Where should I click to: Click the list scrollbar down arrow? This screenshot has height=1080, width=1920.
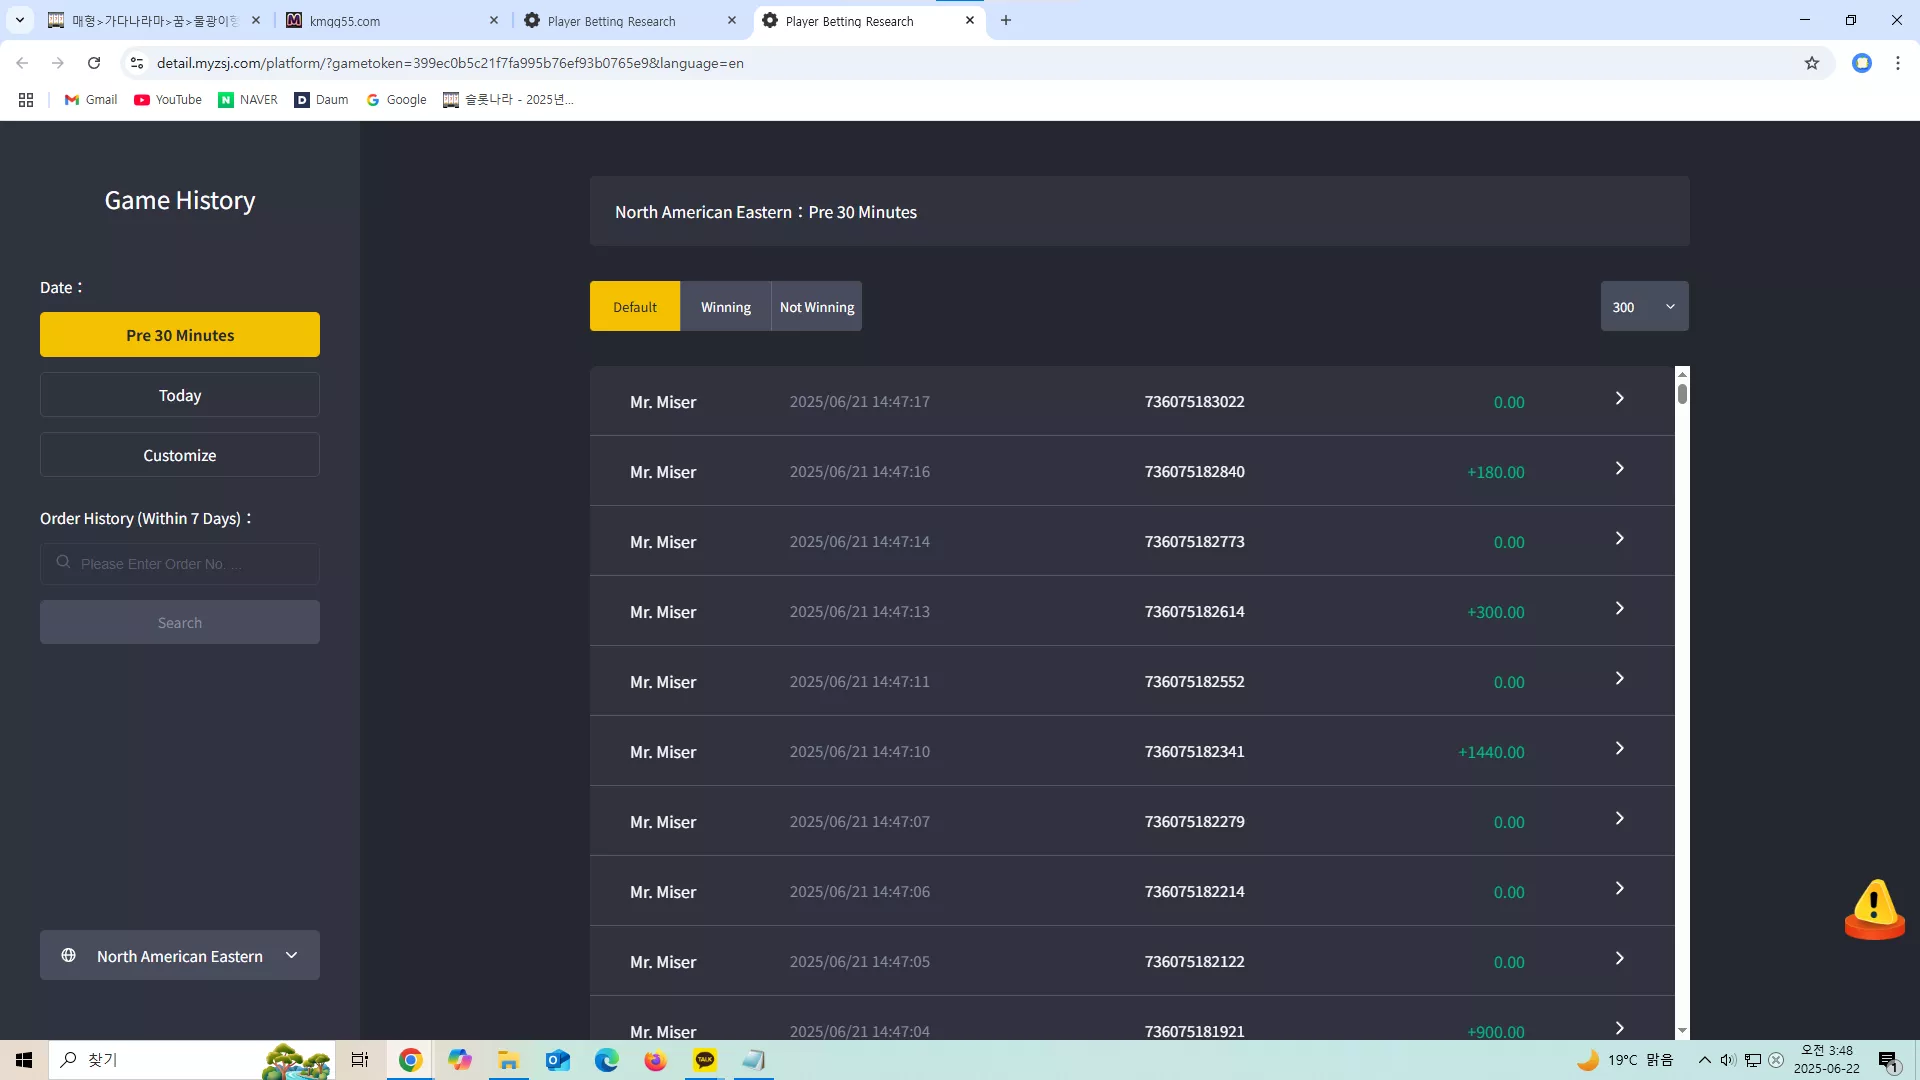click(1682, 1031)
